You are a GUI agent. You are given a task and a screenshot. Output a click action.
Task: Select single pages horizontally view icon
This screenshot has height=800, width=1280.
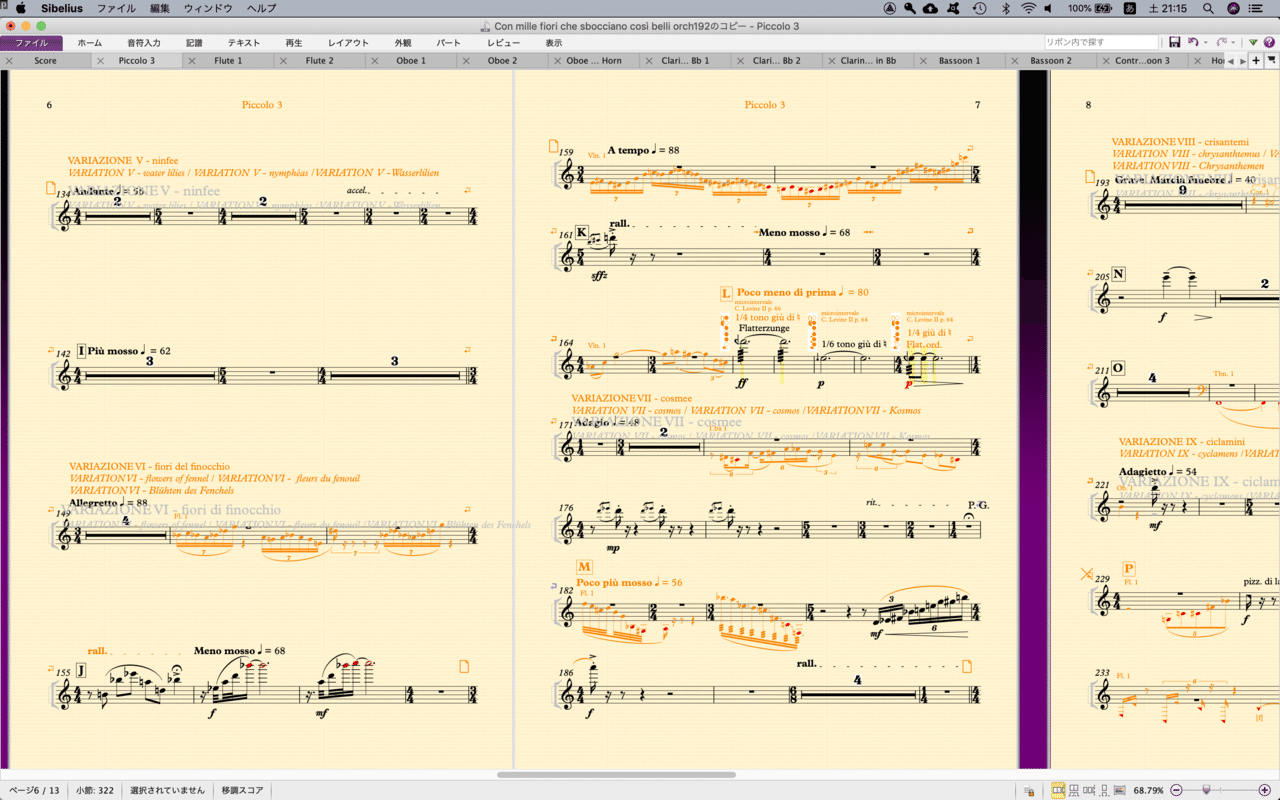(x=1088, y=790)
